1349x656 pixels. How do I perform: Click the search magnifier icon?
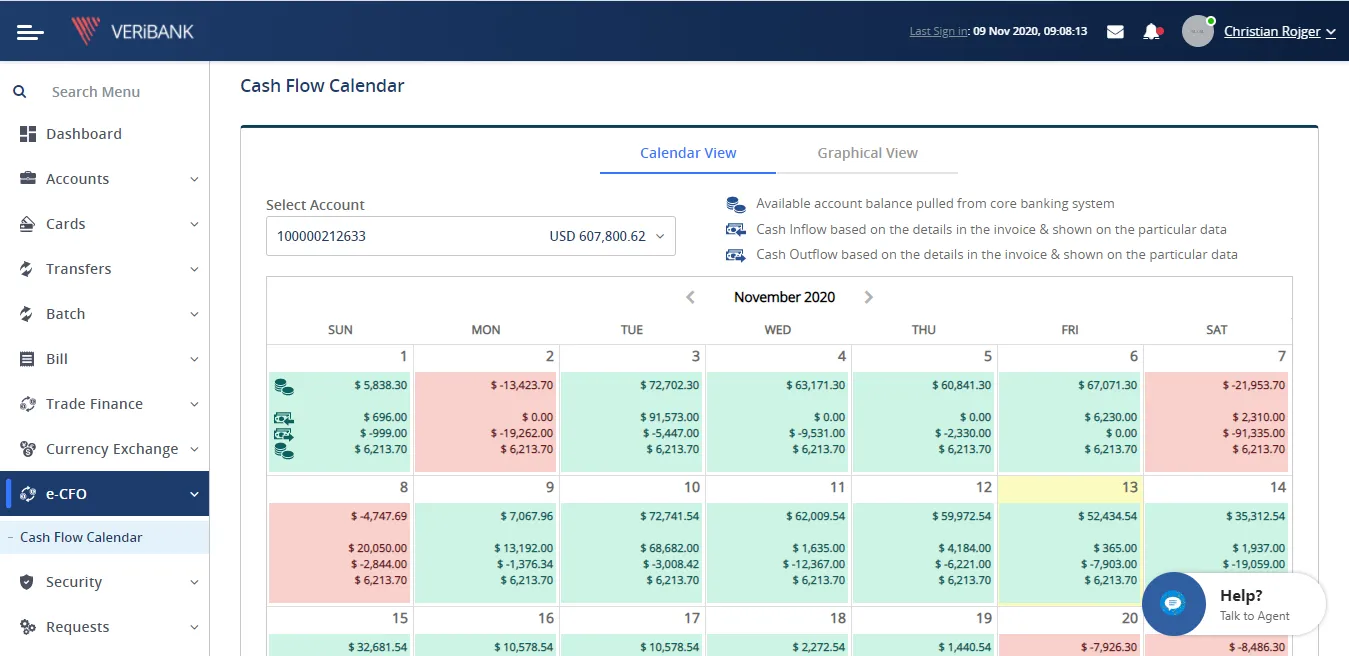[19, 92]
